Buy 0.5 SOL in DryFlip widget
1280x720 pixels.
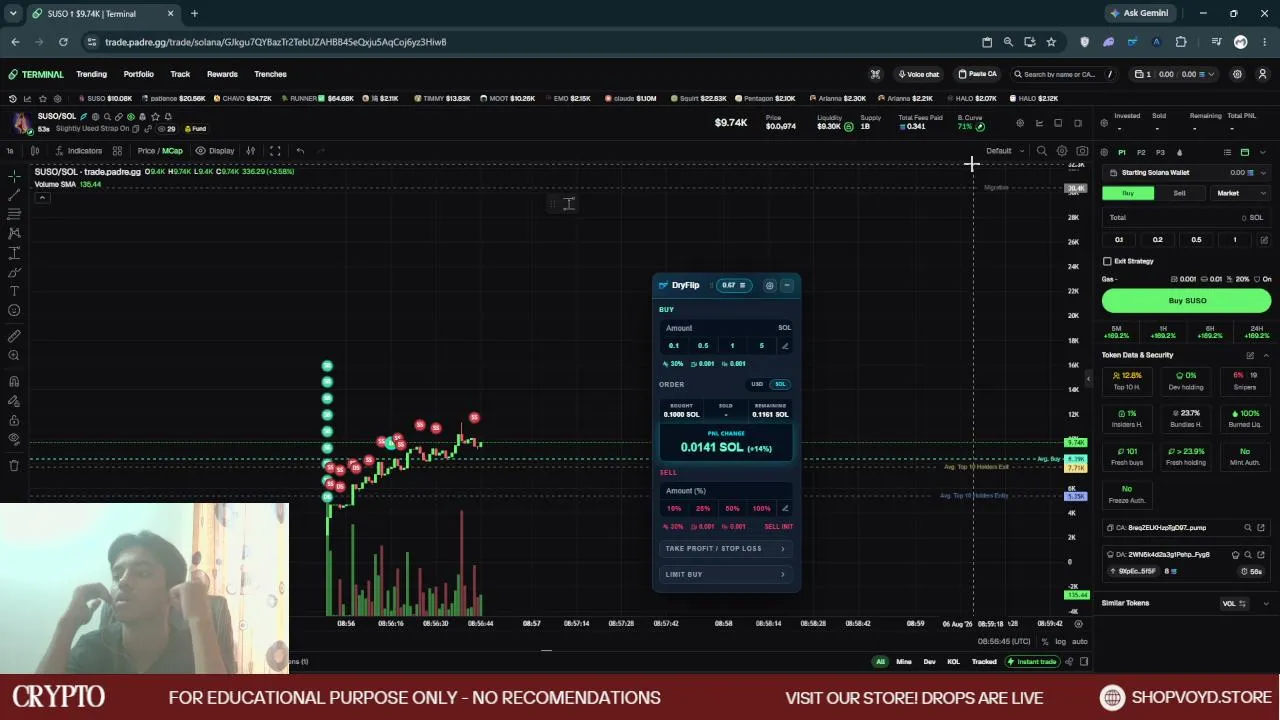pos(703,346)
